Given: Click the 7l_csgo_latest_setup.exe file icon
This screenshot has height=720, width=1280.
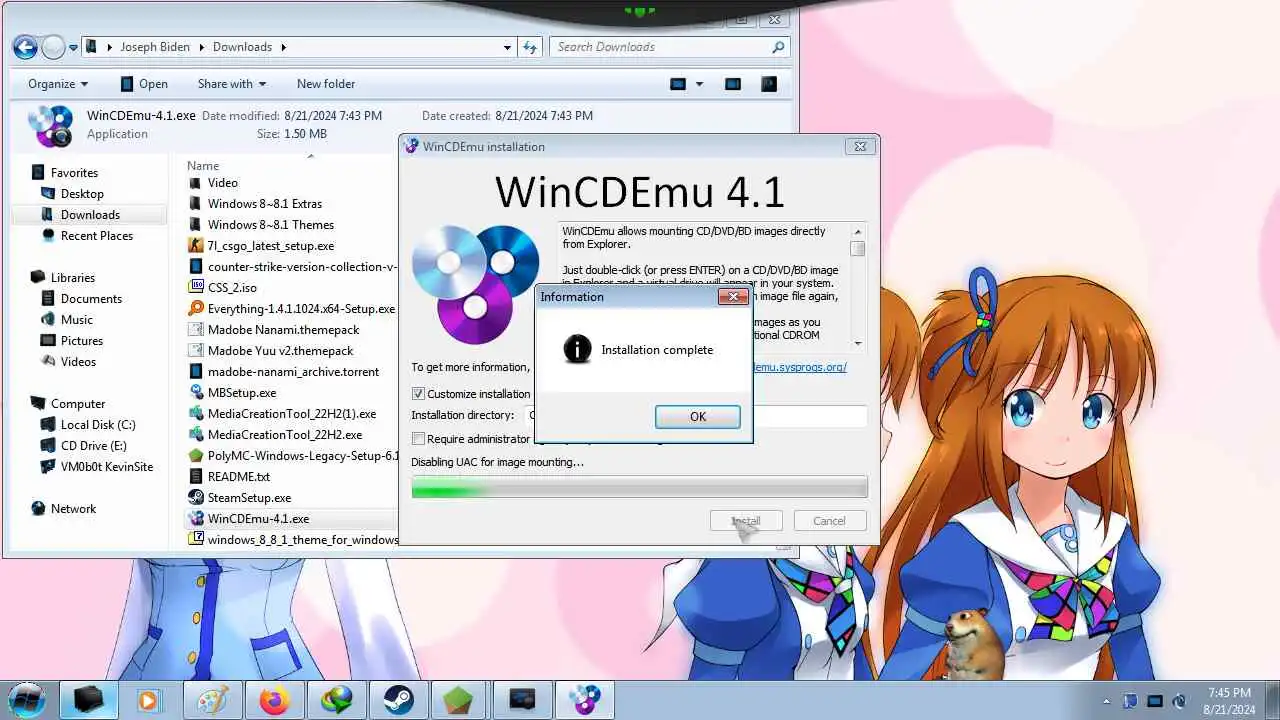Looking at the screenshot, I should (196, 245).
